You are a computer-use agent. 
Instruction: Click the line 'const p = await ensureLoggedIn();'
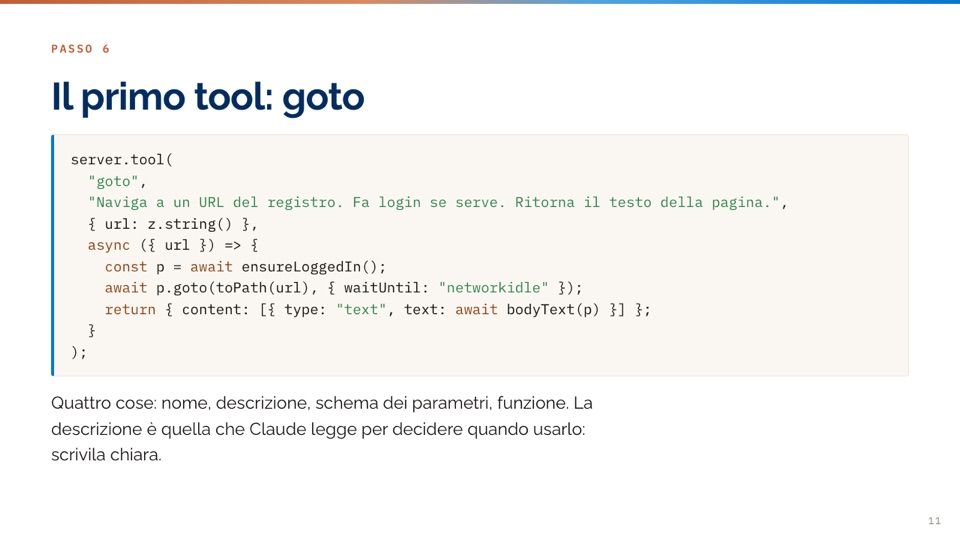(246, 267)
